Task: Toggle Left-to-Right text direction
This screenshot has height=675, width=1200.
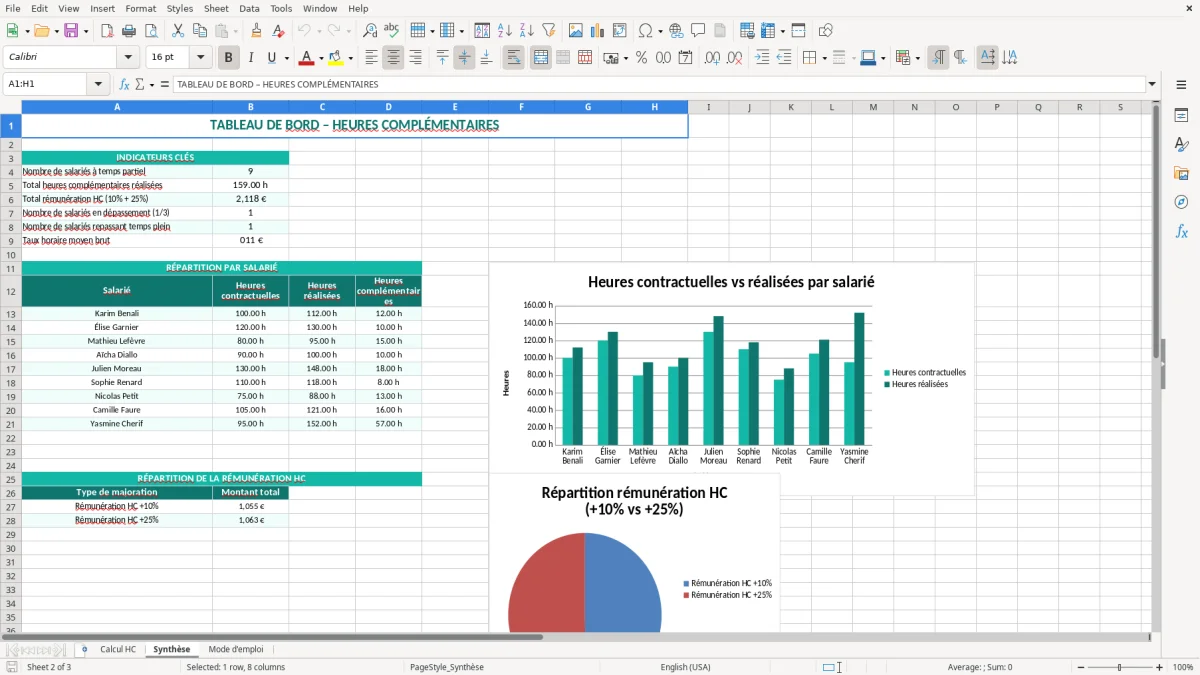Action: click(938, 58)
